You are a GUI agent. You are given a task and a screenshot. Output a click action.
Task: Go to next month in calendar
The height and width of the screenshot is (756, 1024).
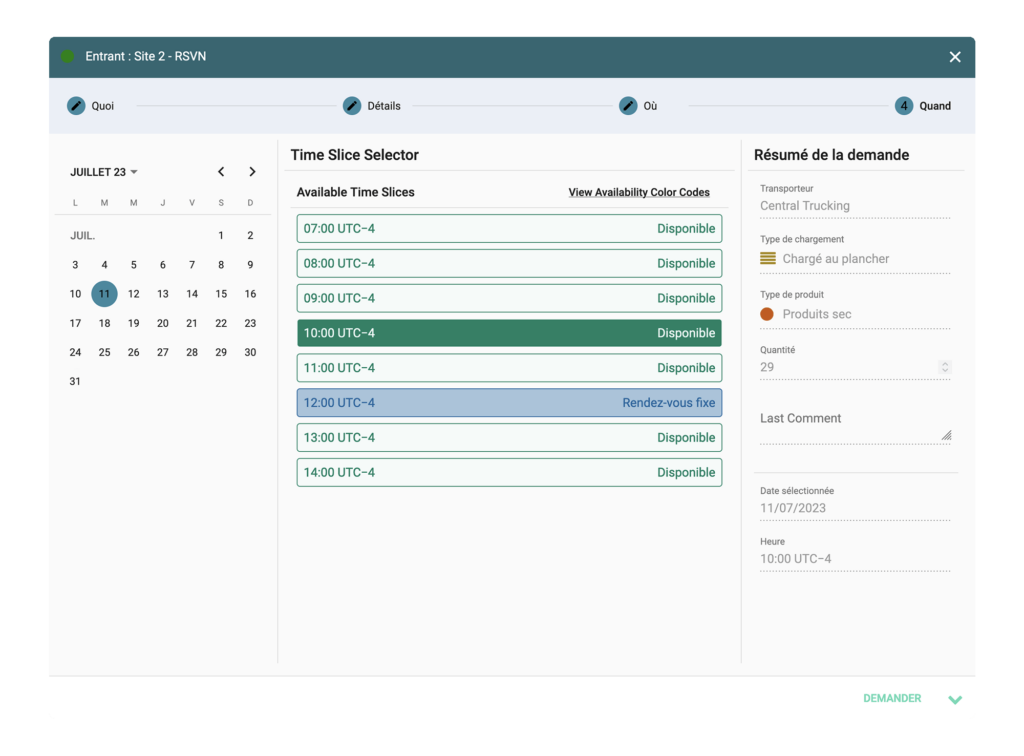pyautogui.click(x=252, y=172)
